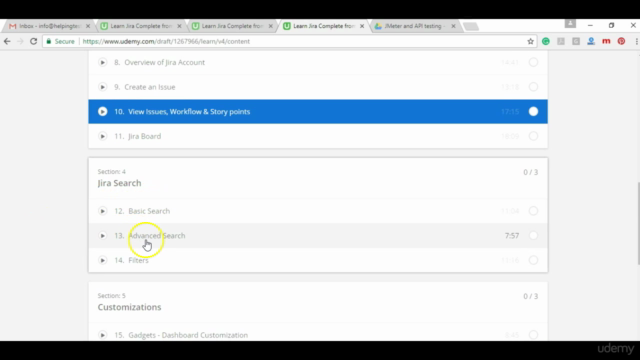The height and width of the screenshot is (360, 640).
Task: Click the page vertical scrollbar thumb
Action: [638, 224]
